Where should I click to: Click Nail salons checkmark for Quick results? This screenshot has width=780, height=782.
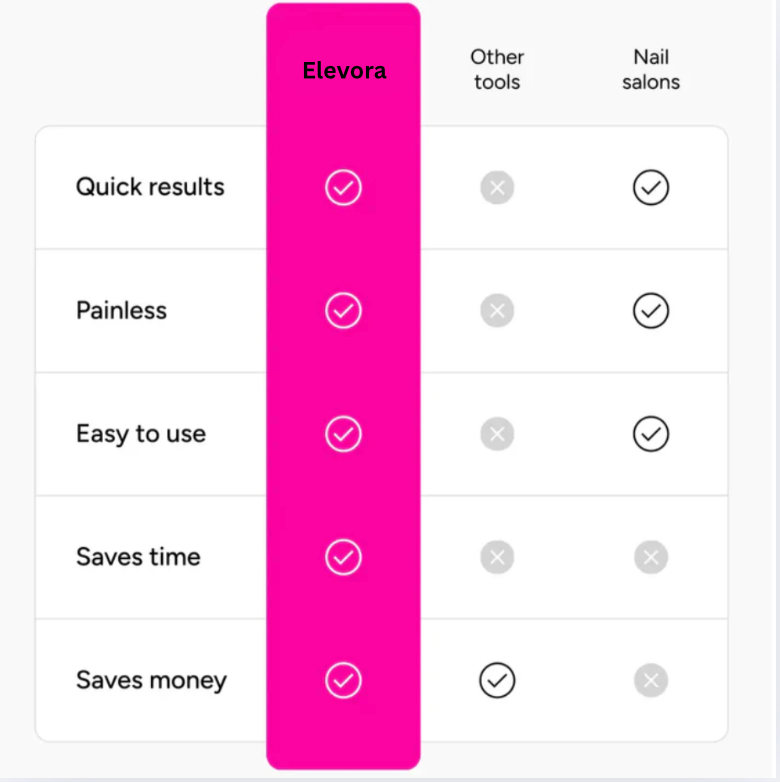[651, 187]
